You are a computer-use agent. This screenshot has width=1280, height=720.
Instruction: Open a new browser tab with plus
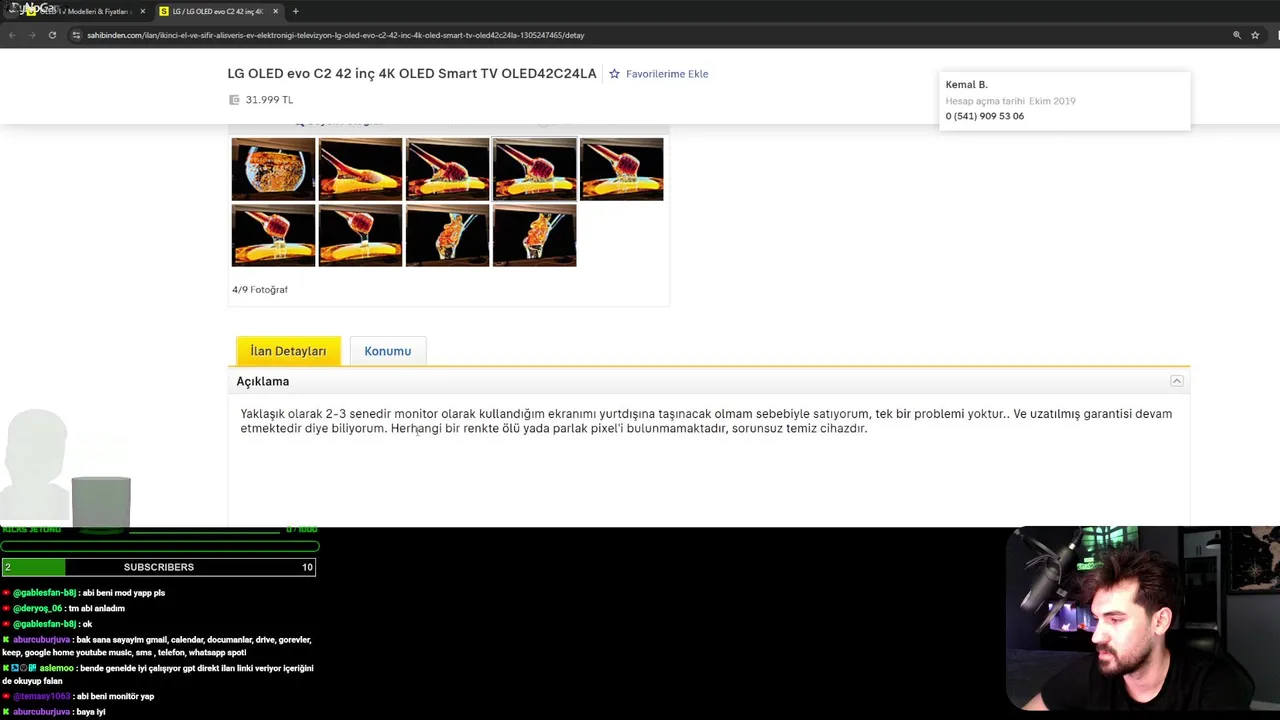(295, 11)
